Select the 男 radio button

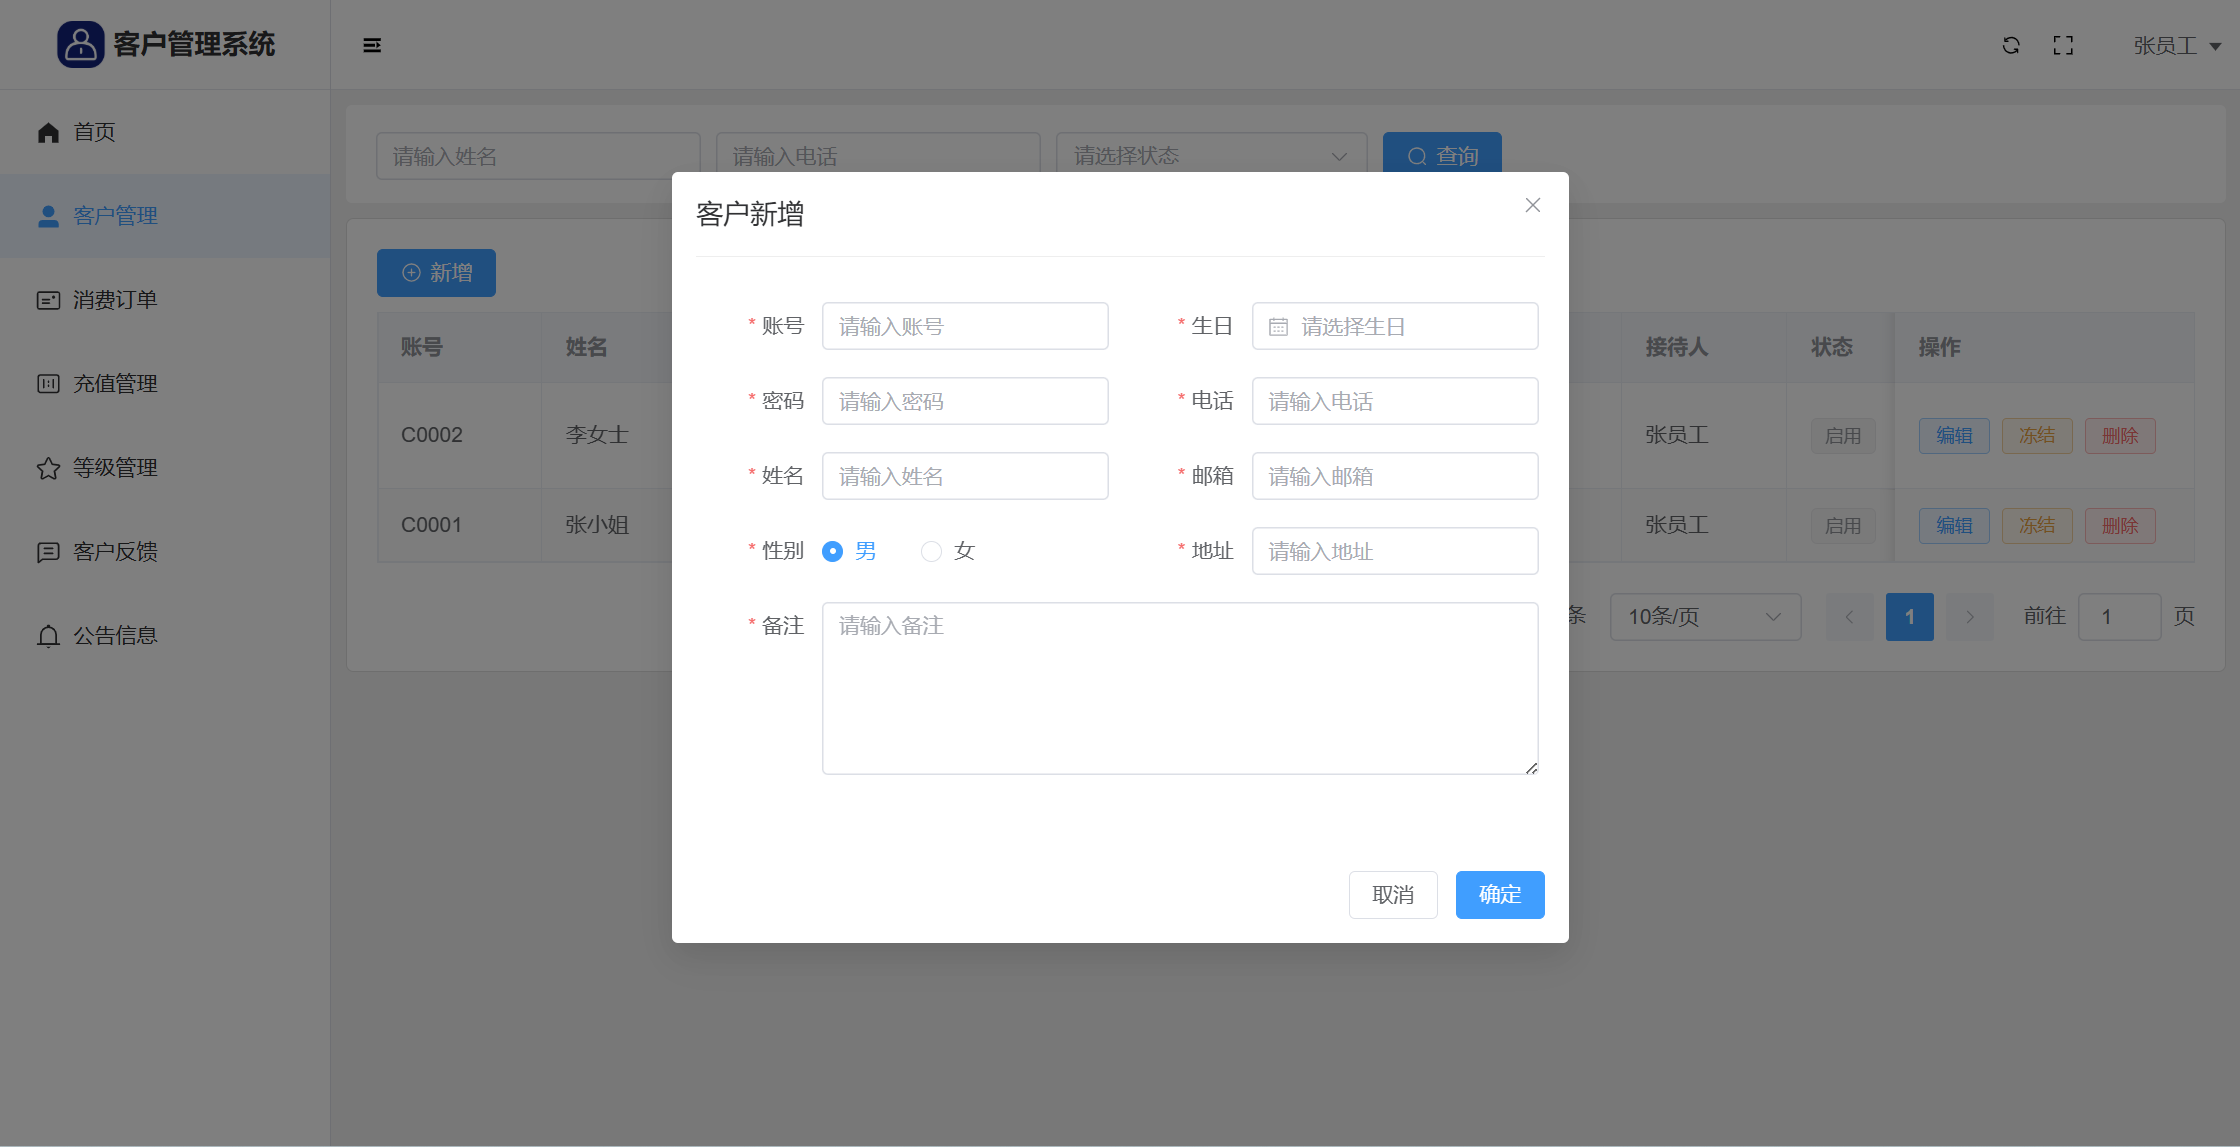[x=832, y=551]
